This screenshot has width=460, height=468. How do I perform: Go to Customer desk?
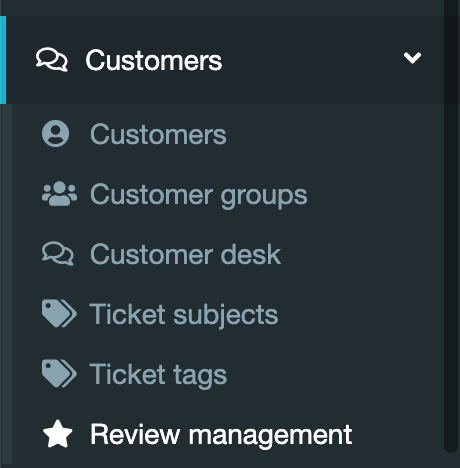tap(185, 254)
